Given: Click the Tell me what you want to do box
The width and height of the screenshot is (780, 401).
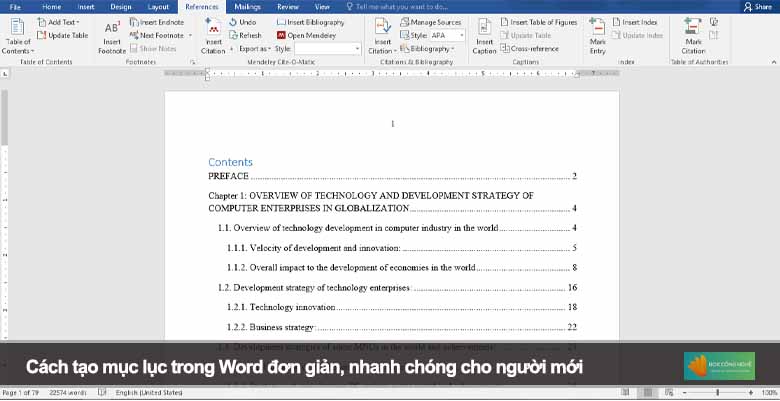Looking at the screenshot, I should click(397, 7).
